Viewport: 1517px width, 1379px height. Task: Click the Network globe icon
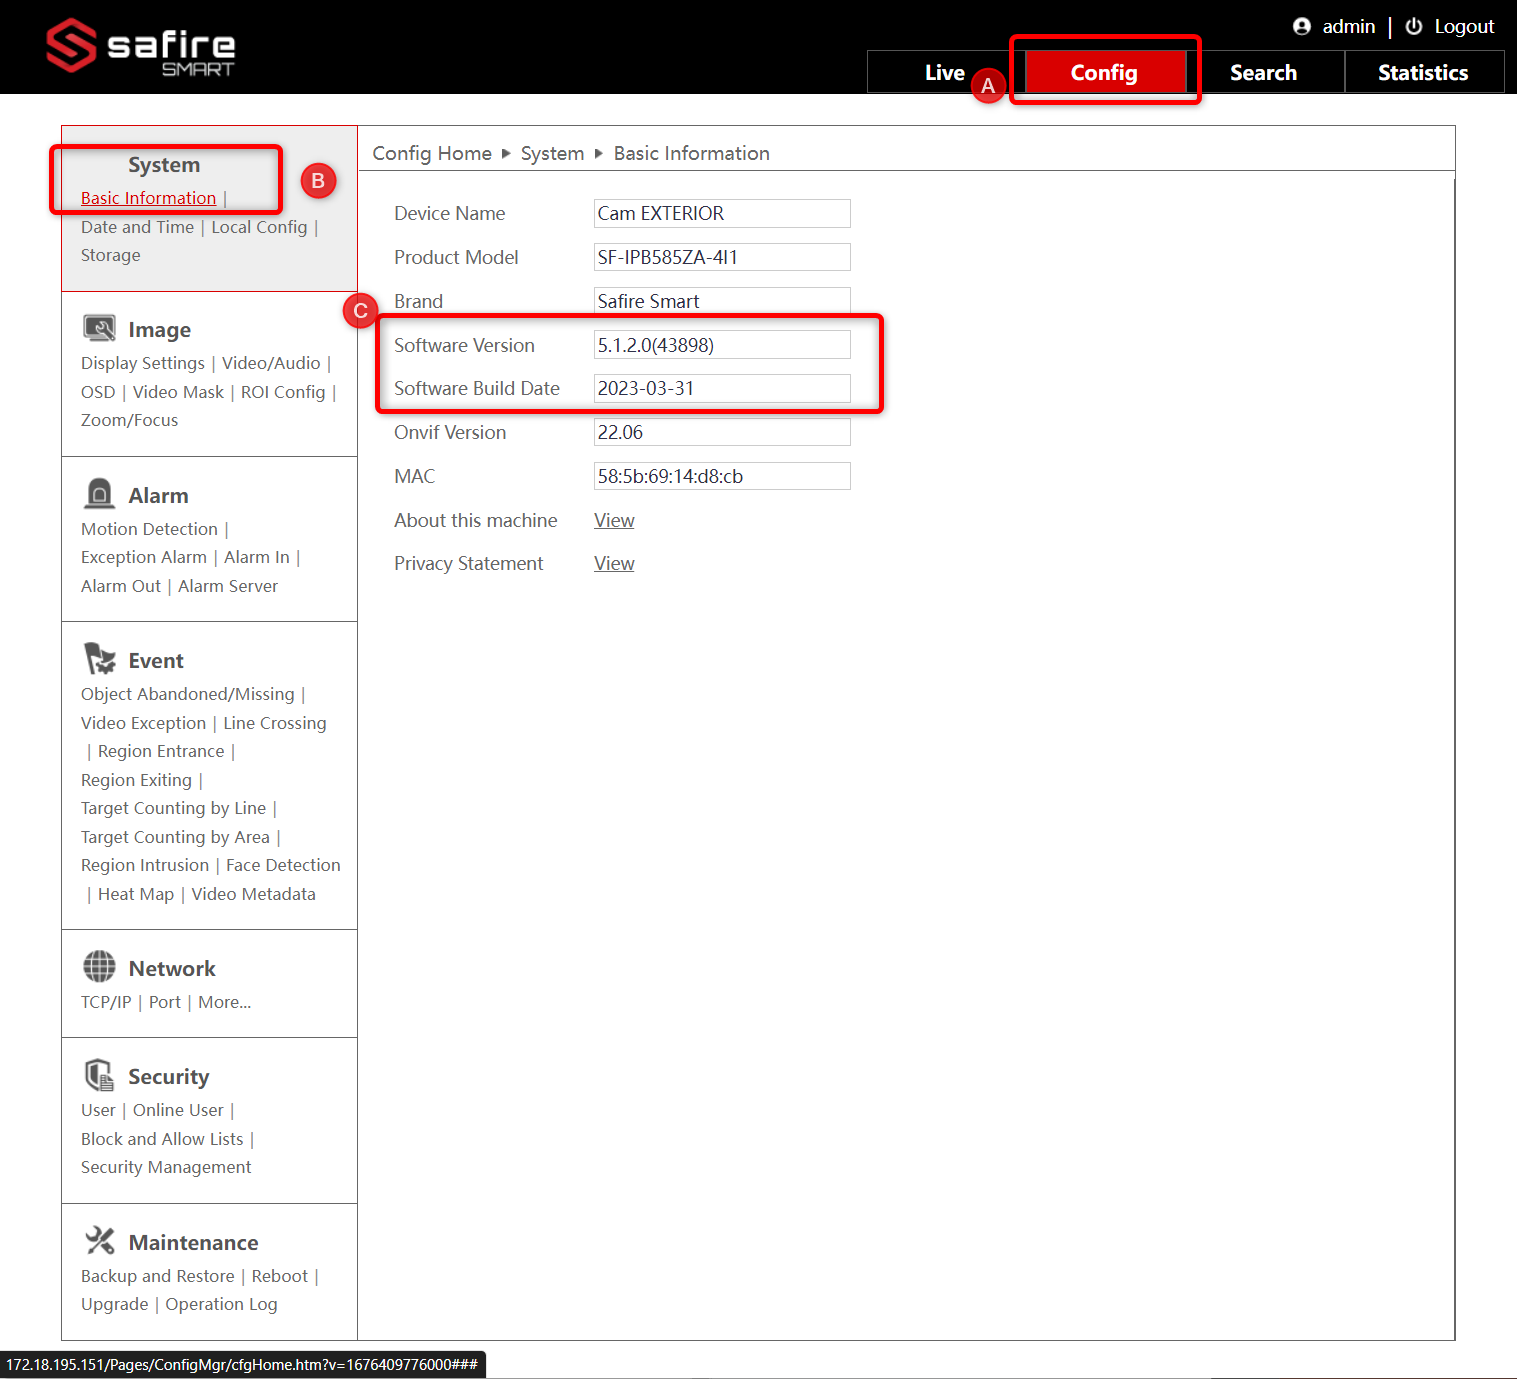[99, 967]
